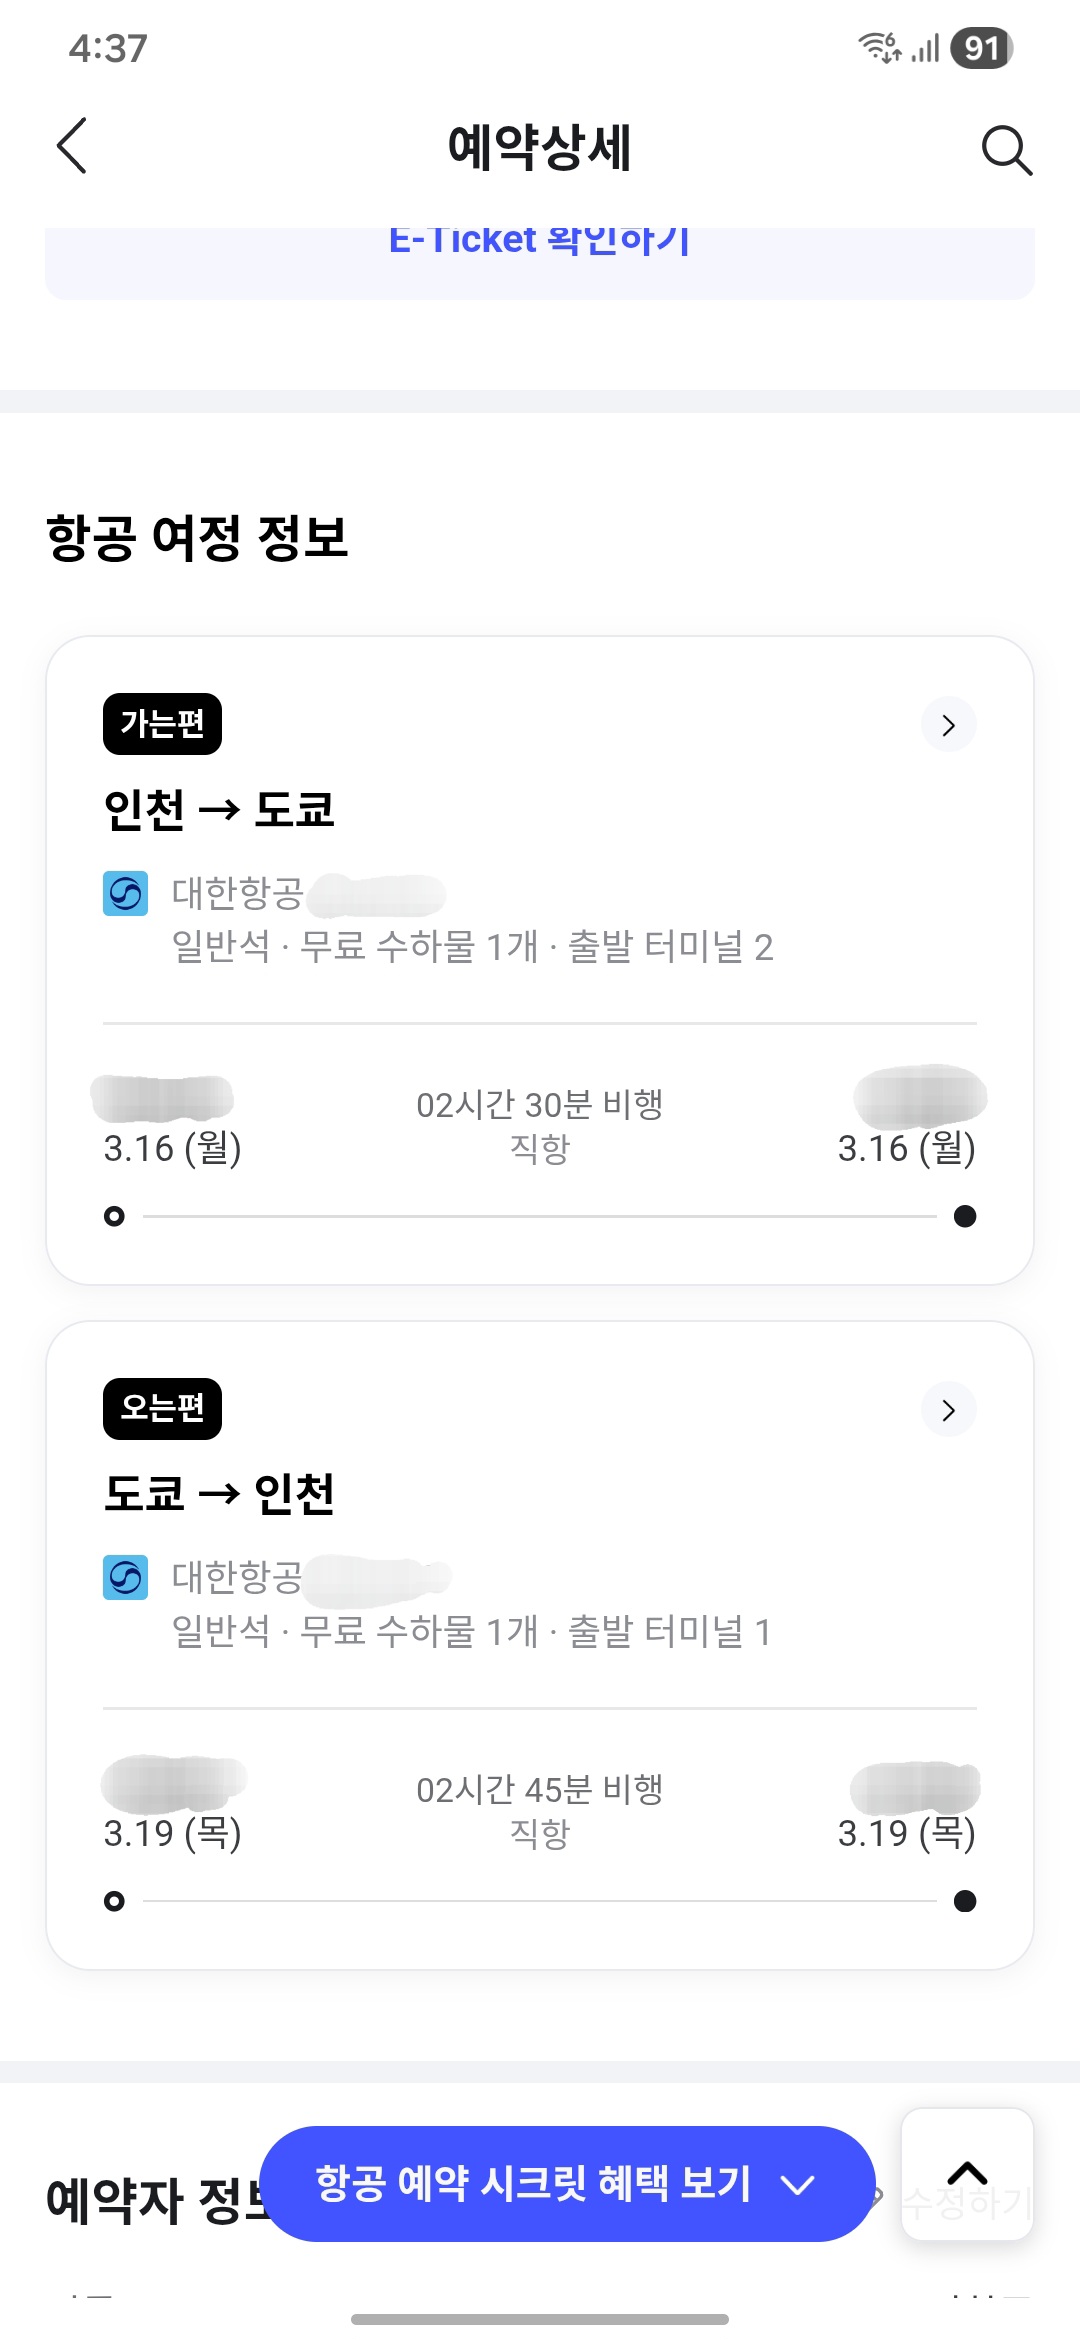Tap the 도쿄 → 인천 route title
The height and width of the screenshot is (2340, 1080).
[219, 1494]
